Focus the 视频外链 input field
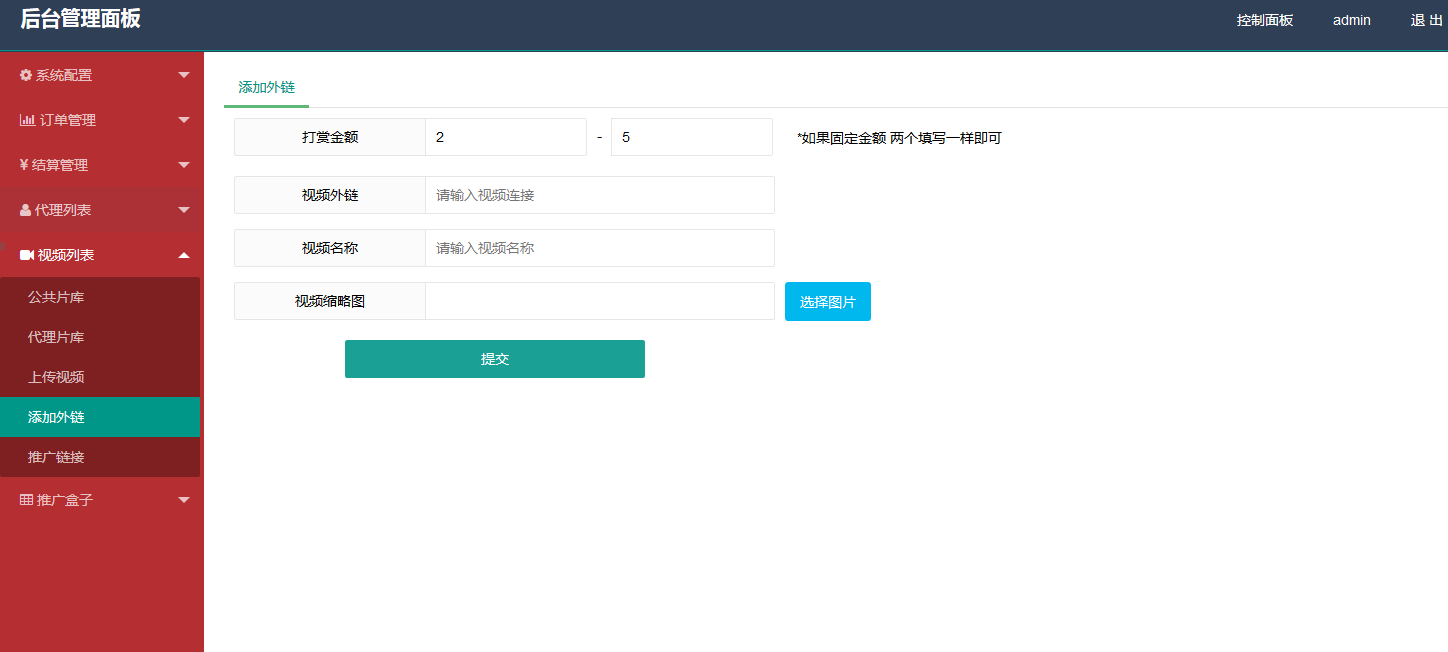The image size is (1448, 652). [x=599, y=195]
